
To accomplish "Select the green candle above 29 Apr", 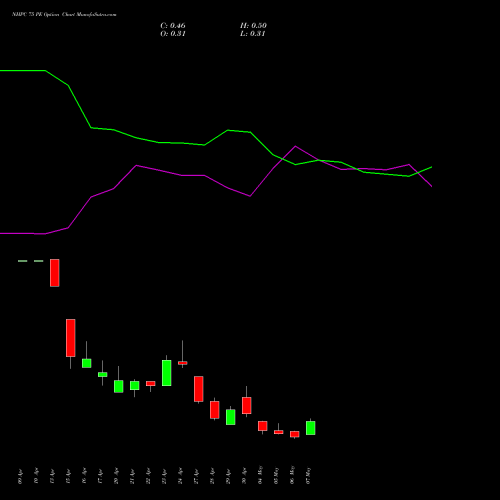I will point(231,417).
